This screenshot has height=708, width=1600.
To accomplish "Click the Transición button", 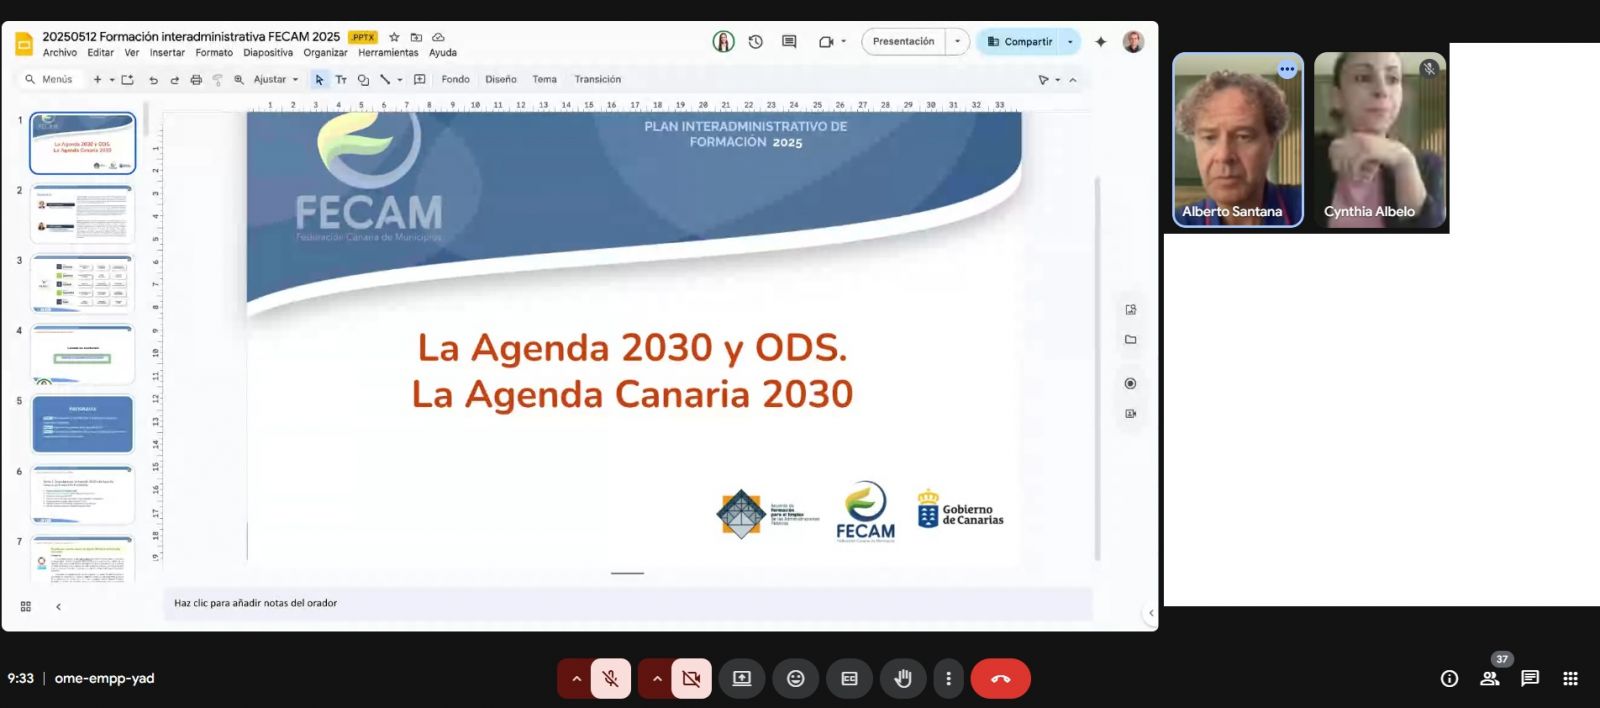I will click(597, 80).
